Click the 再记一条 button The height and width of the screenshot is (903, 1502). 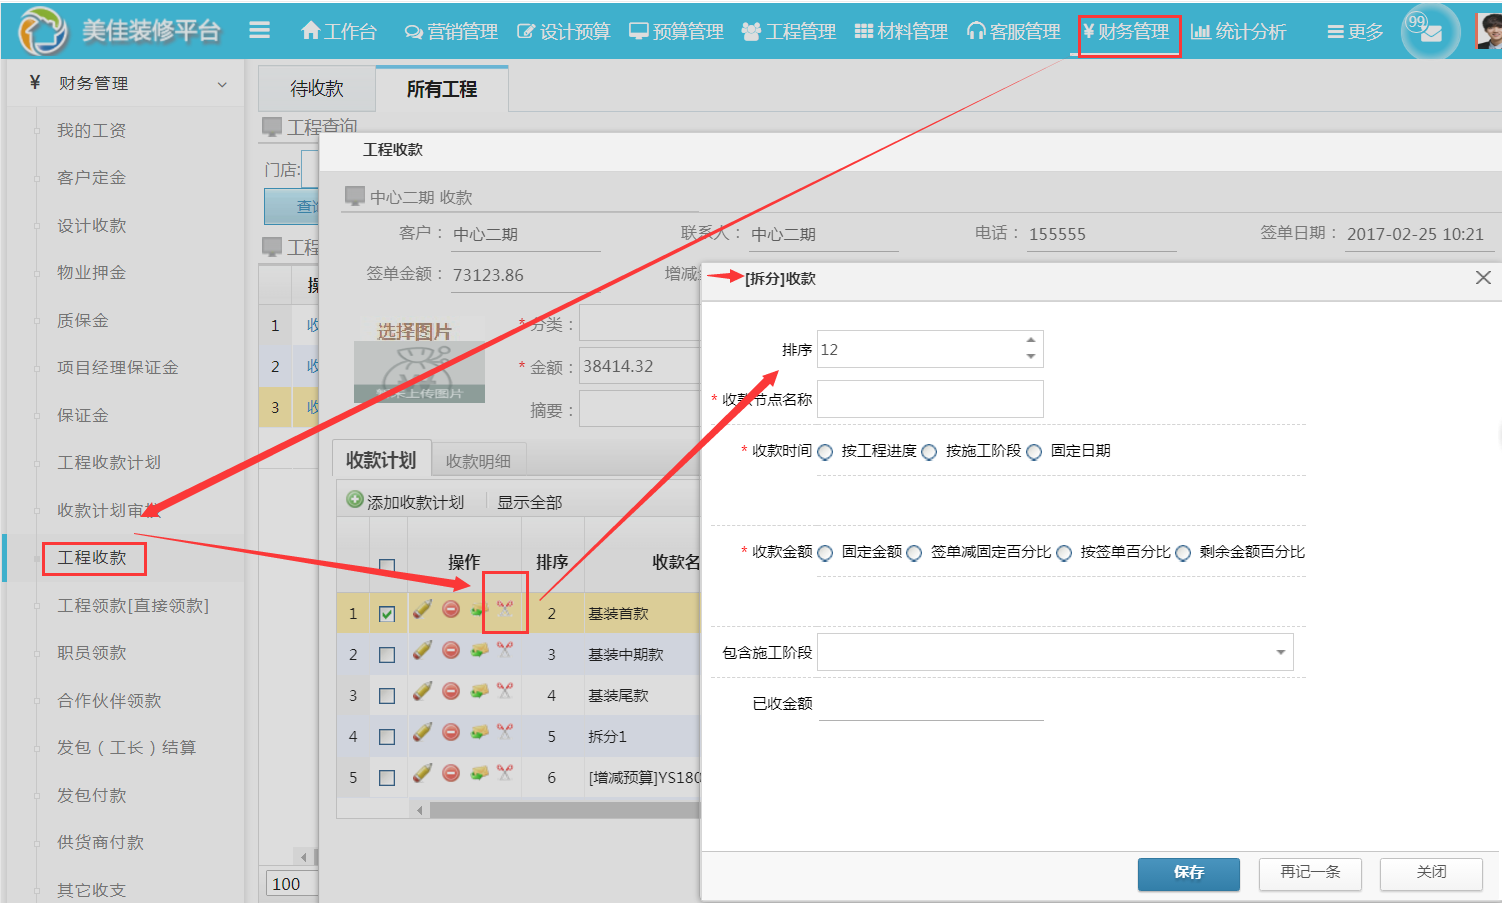point(1310,873)
